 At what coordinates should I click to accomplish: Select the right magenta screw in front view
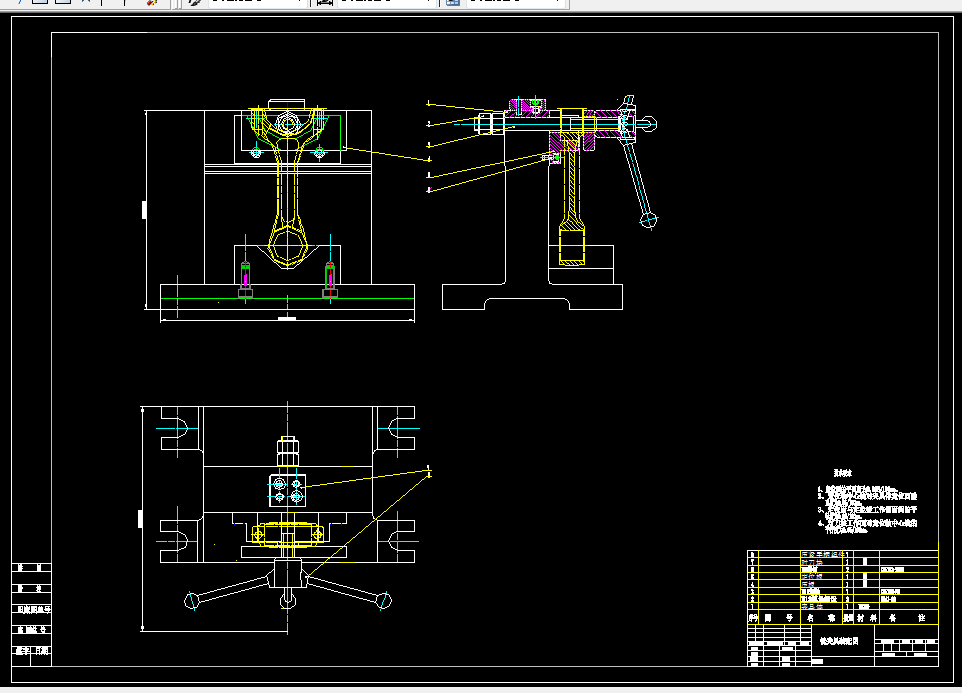pyautogui.click(x=330, y=279)
